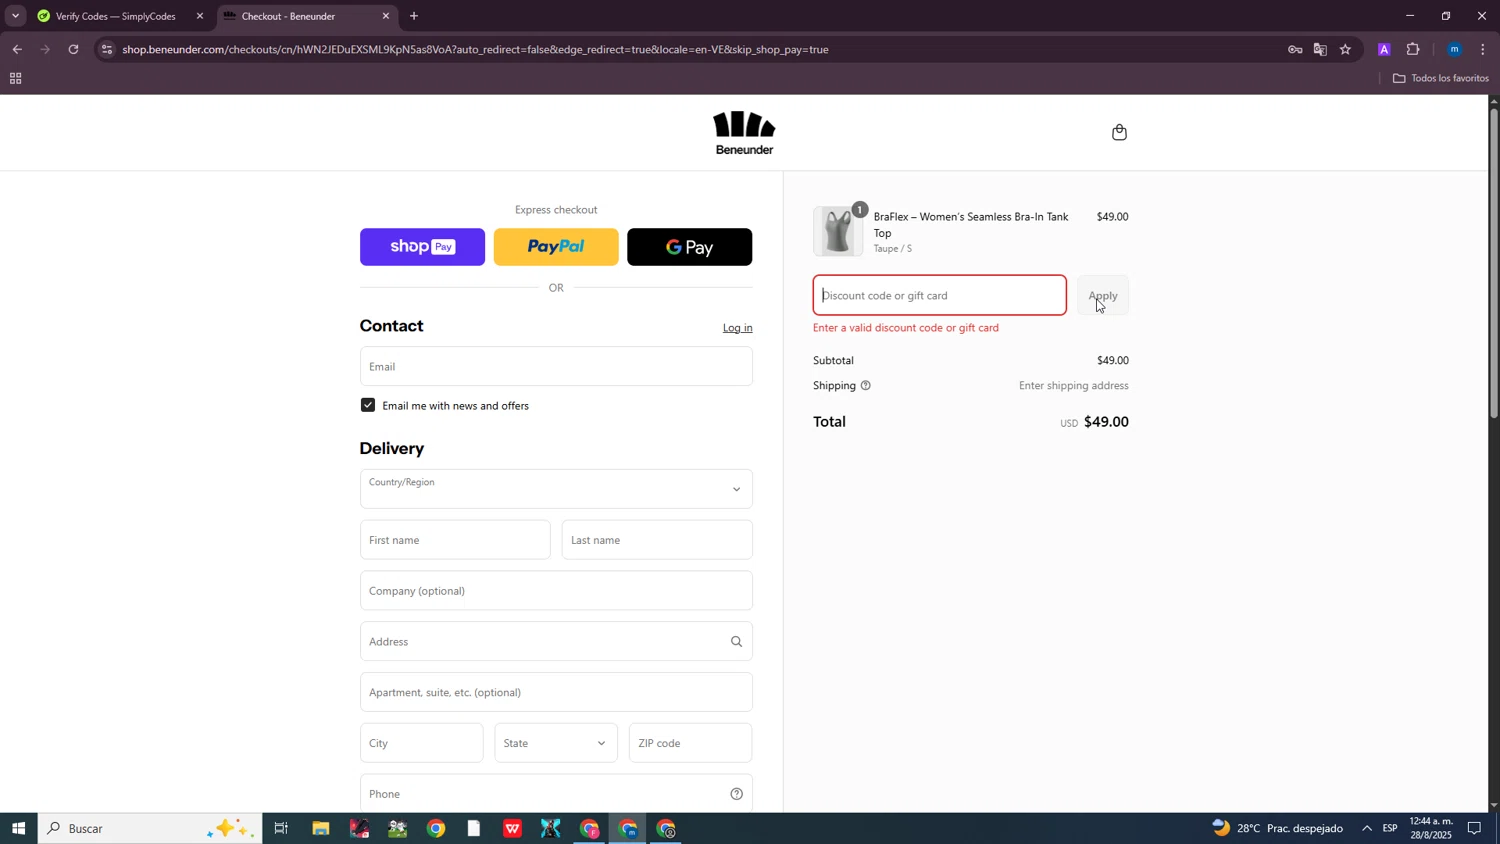The image size is (1500, 844).
Task: Click the Email input field
Action: coord(556,366)
